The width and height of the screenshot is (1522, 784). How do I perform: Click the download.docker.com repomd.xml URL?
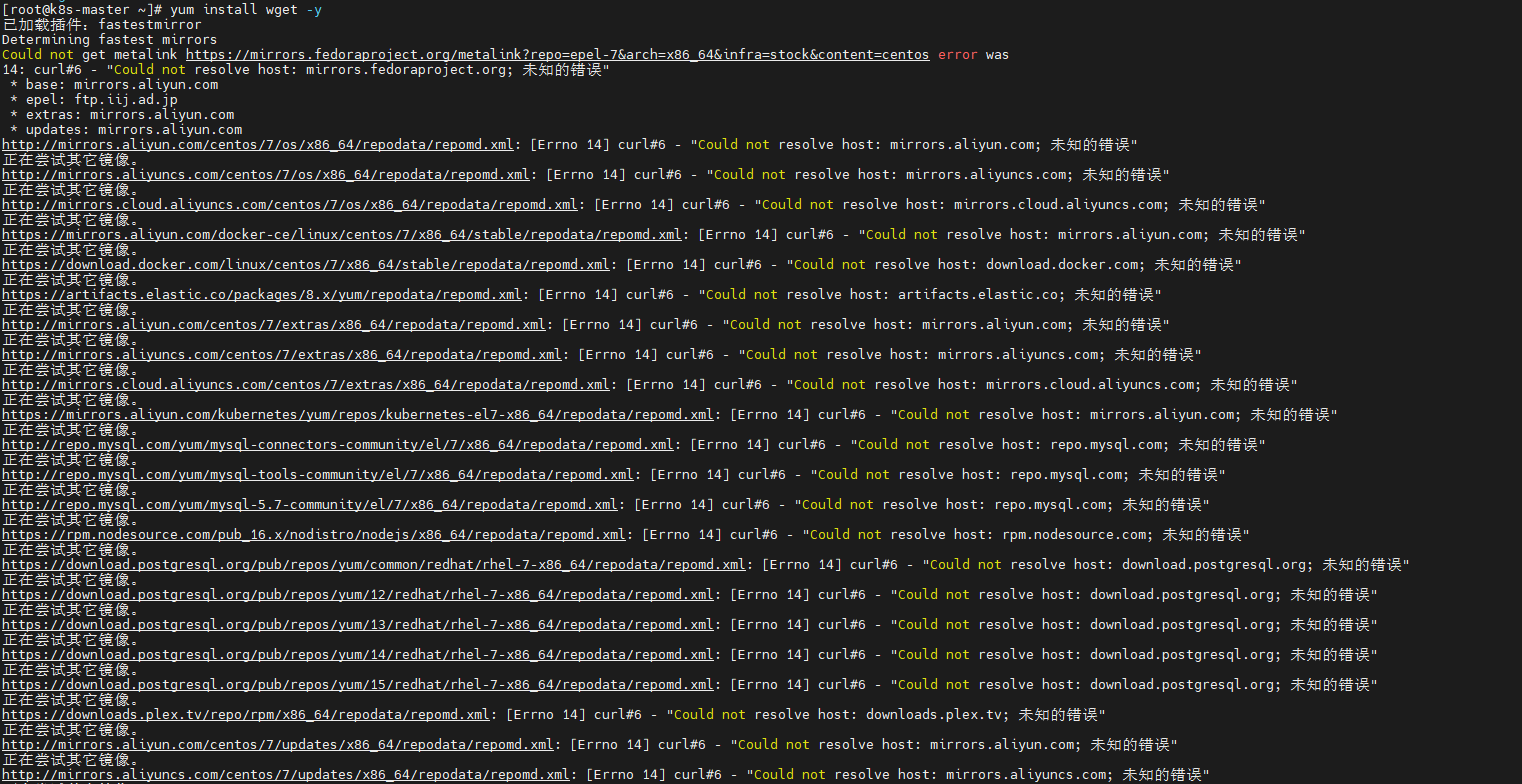pos(306,264)
